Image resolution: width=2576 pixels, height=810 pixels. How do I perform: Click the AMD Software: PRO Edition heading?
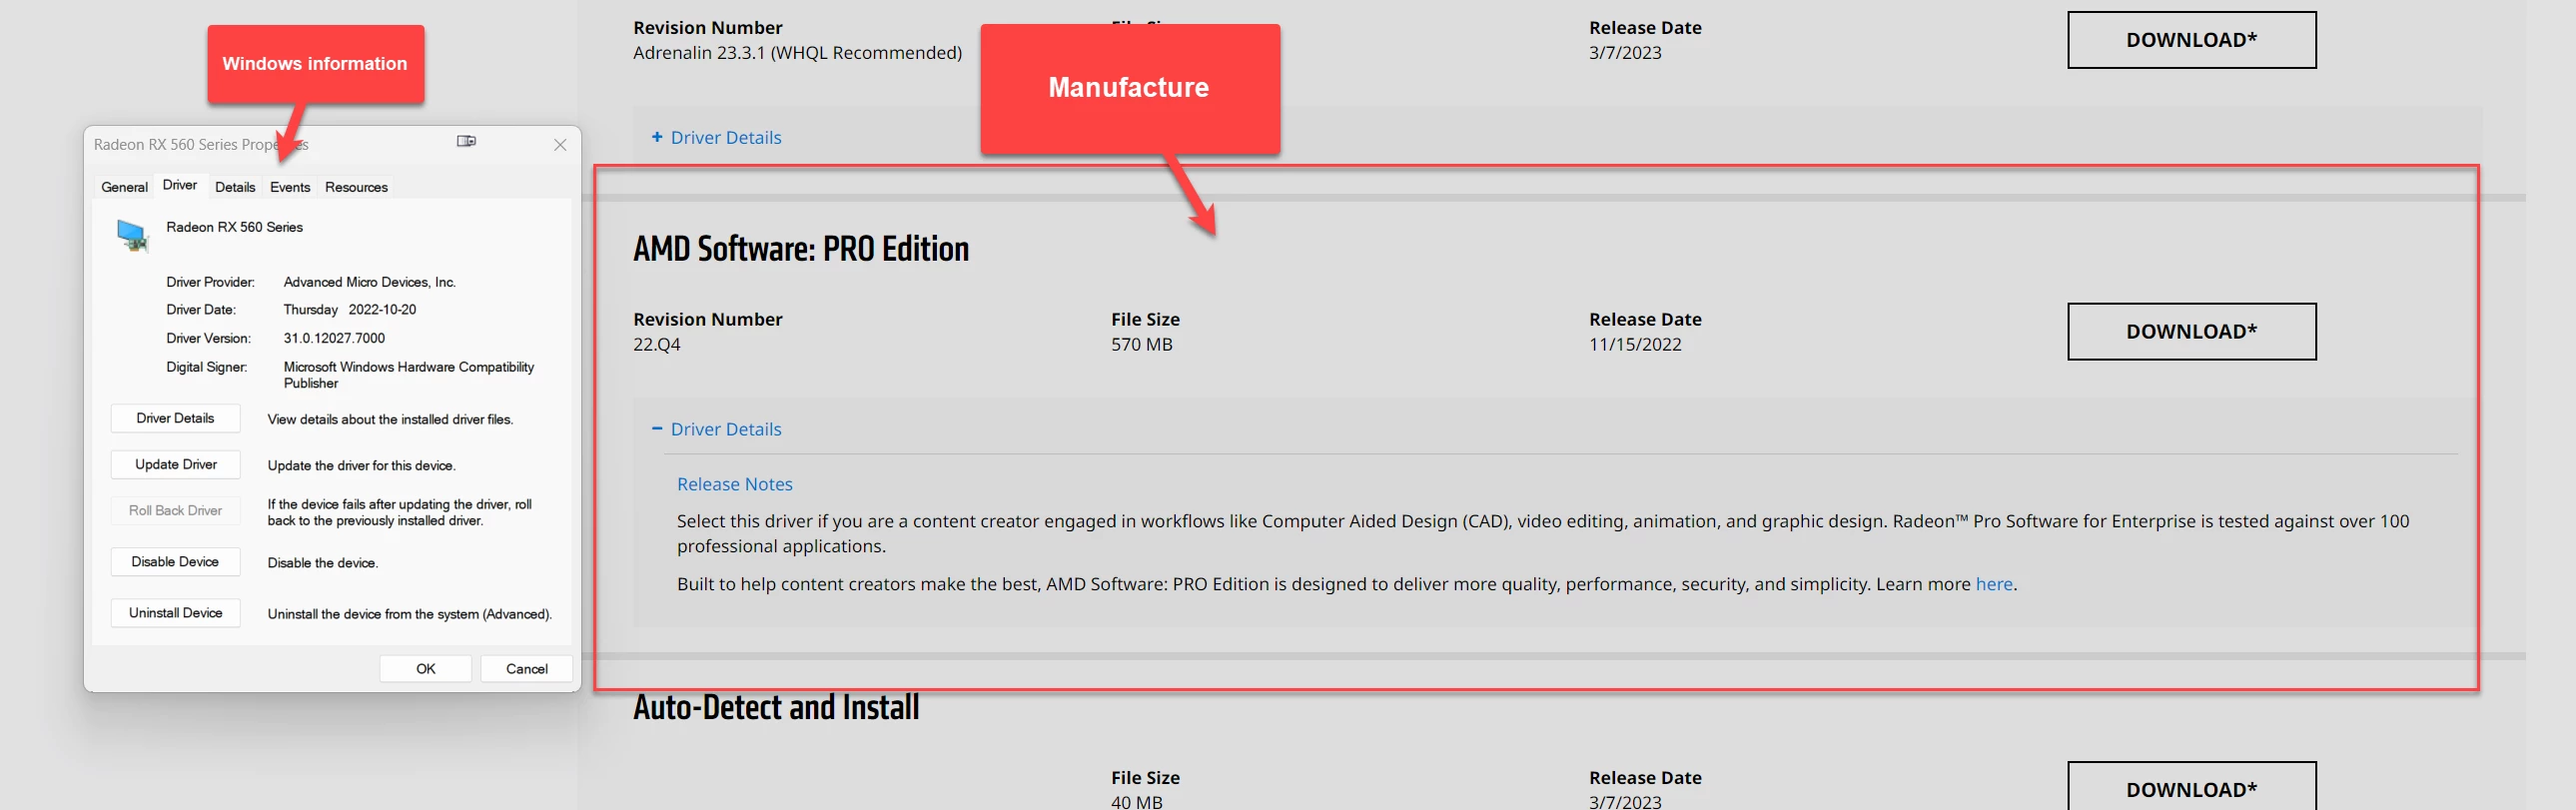click(x=801, y=249)
